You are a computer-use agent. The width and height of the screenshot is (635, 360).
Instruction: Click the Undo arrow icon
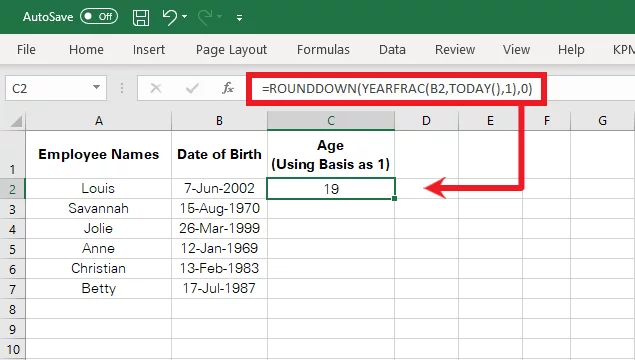[x=169, y=17]
